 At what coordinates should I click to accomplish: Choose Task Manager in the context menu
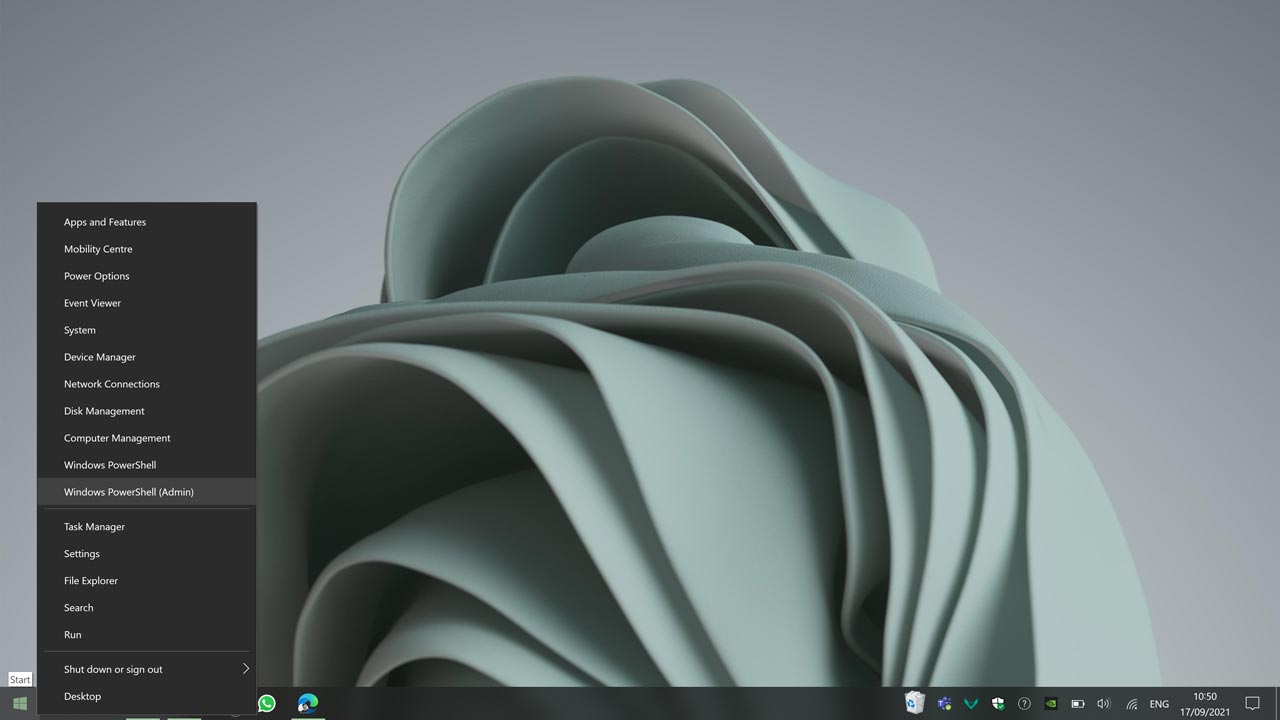[95, 527]
